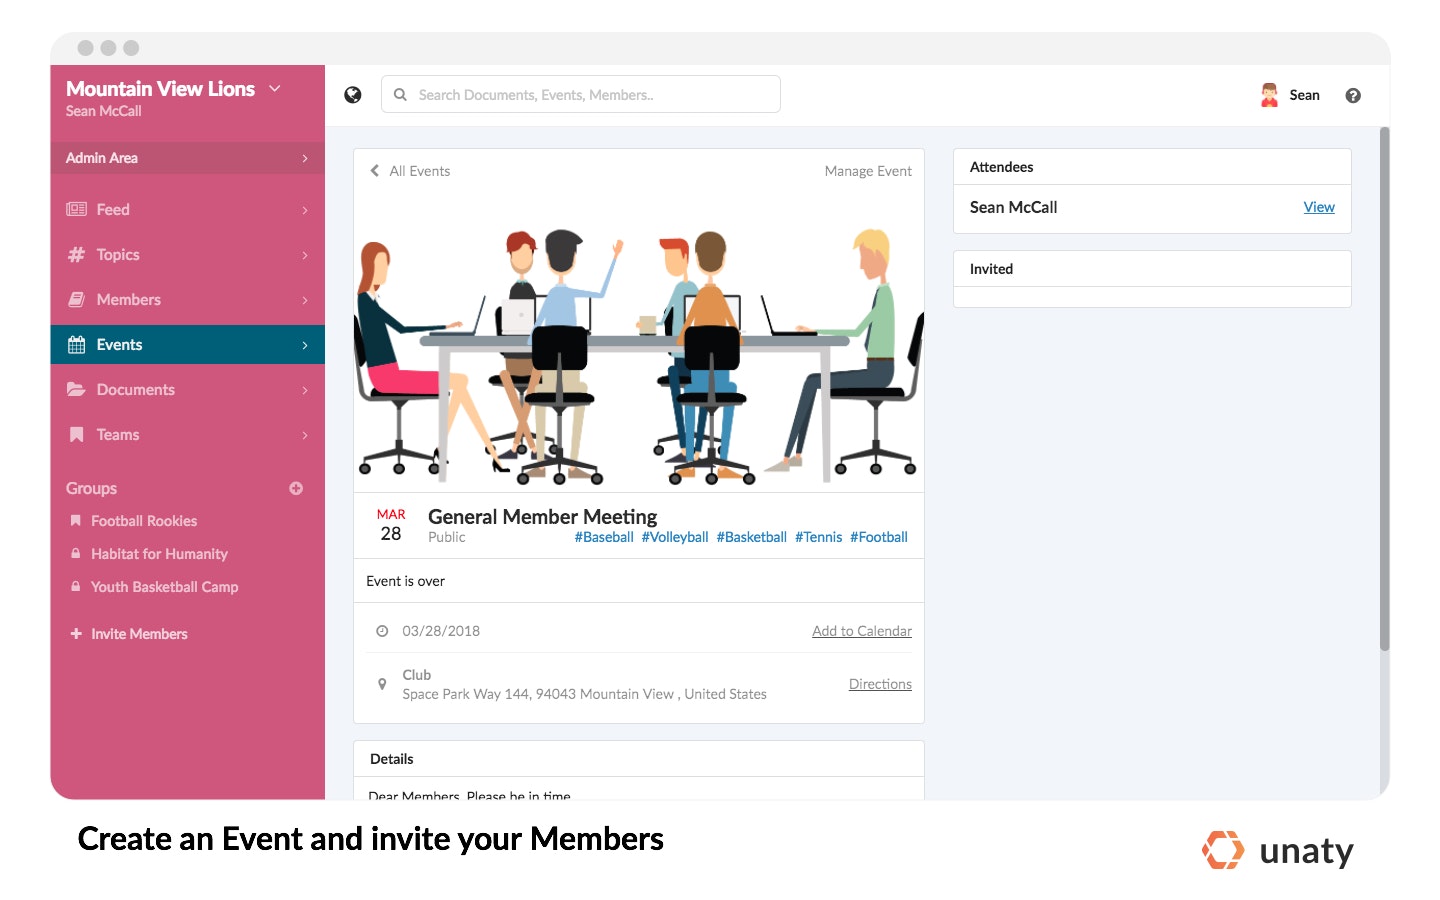Screen dimensions: 1440x900
Task: Open the Events menu item
Action: tap(188, 345)
